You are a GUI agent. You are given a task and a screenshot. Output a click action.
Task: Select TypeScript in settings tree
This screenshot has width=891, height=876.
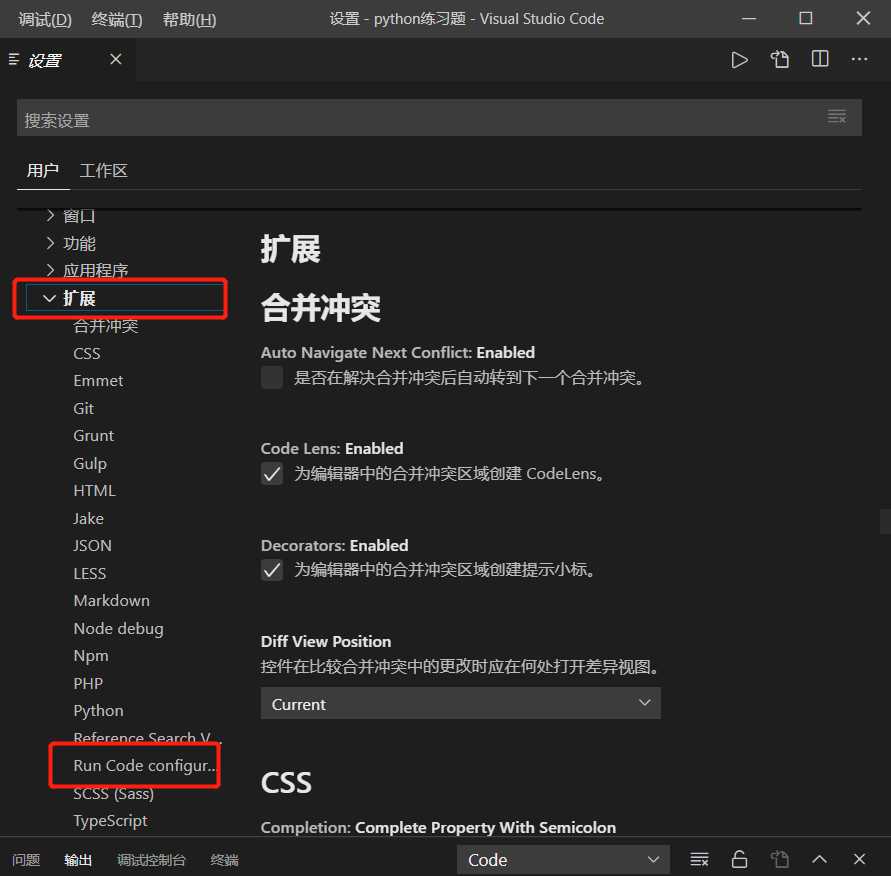(110, 821)
